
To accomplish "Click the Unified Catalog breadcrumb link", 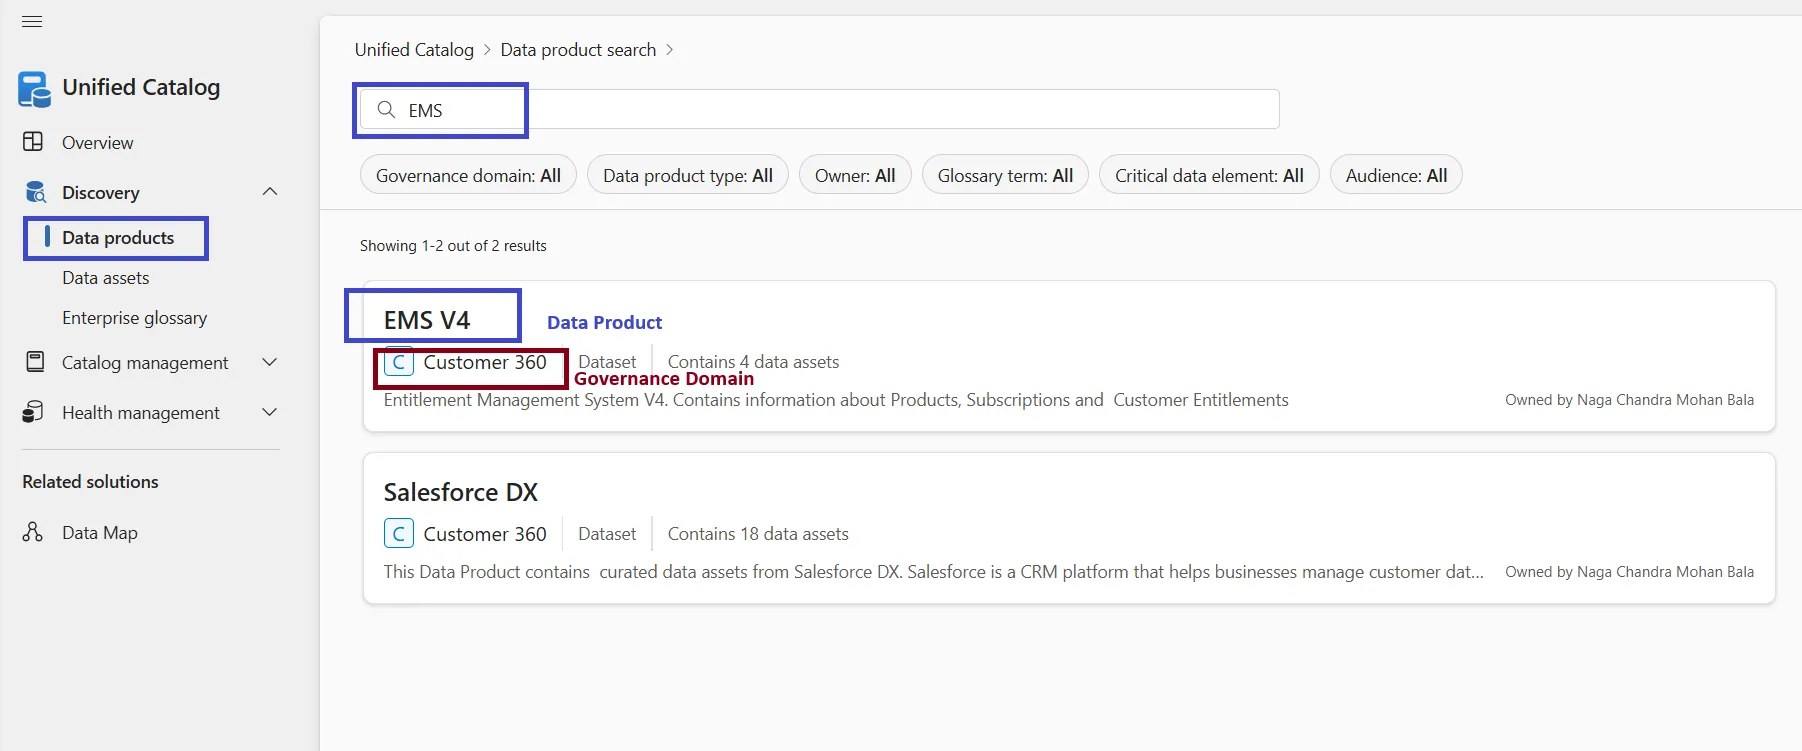I will click(414, 50).
